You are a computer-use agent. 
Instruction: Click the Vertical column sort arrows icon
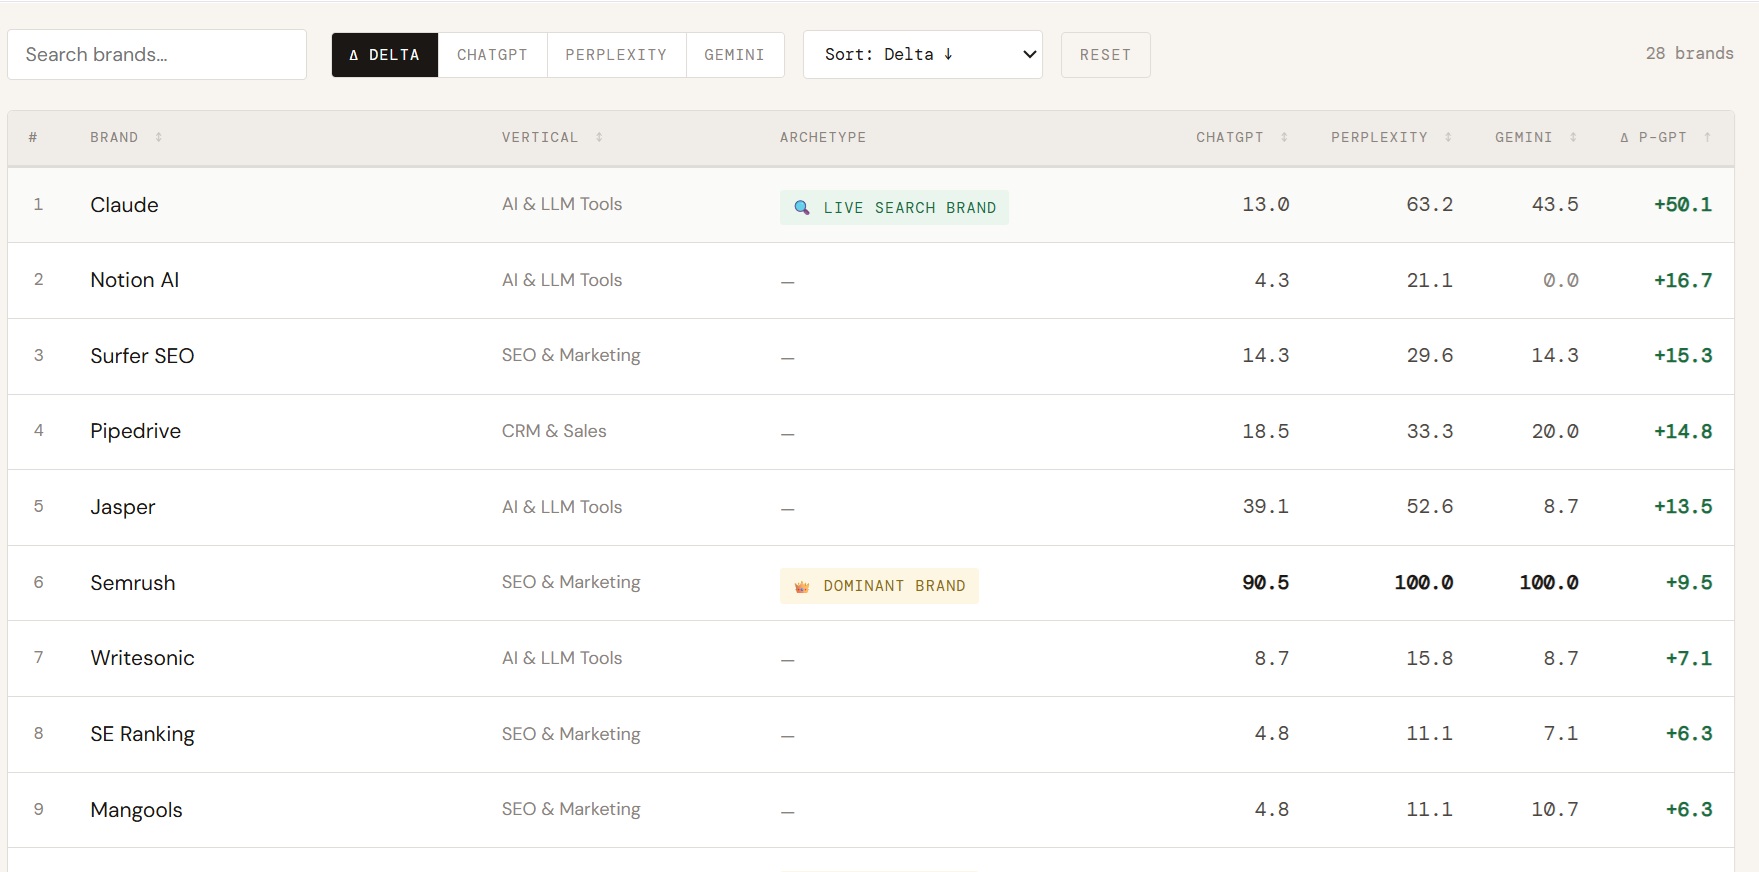pyautogui.click(x=599, y=138)
